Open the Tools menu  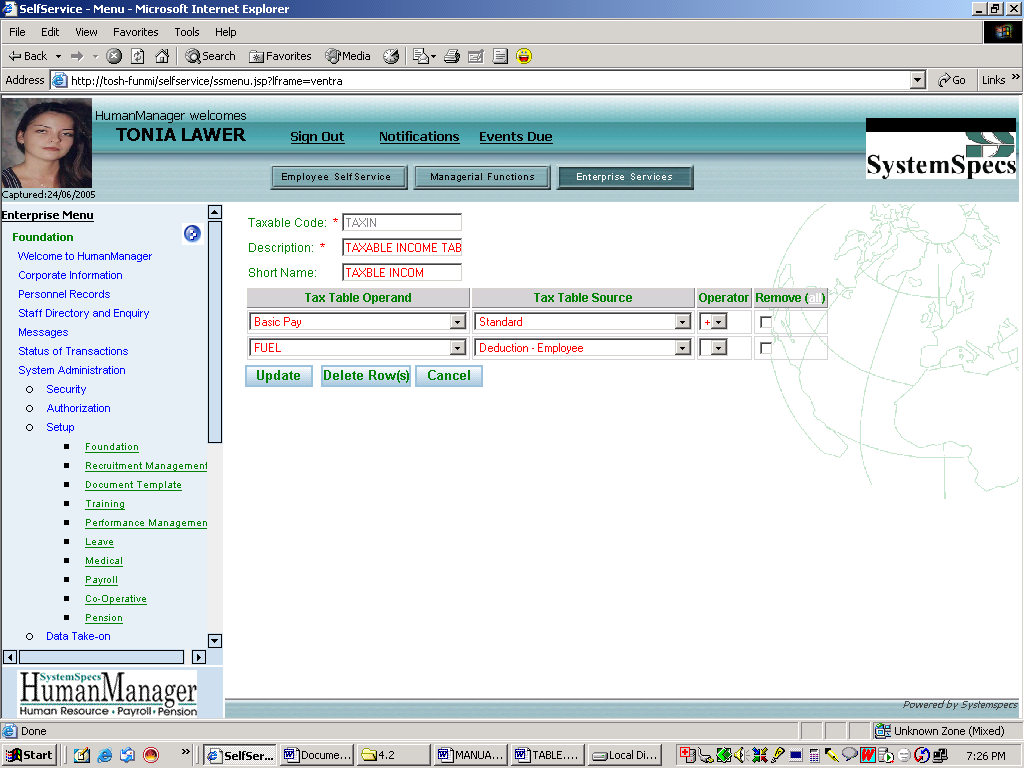tap(187, 32)
